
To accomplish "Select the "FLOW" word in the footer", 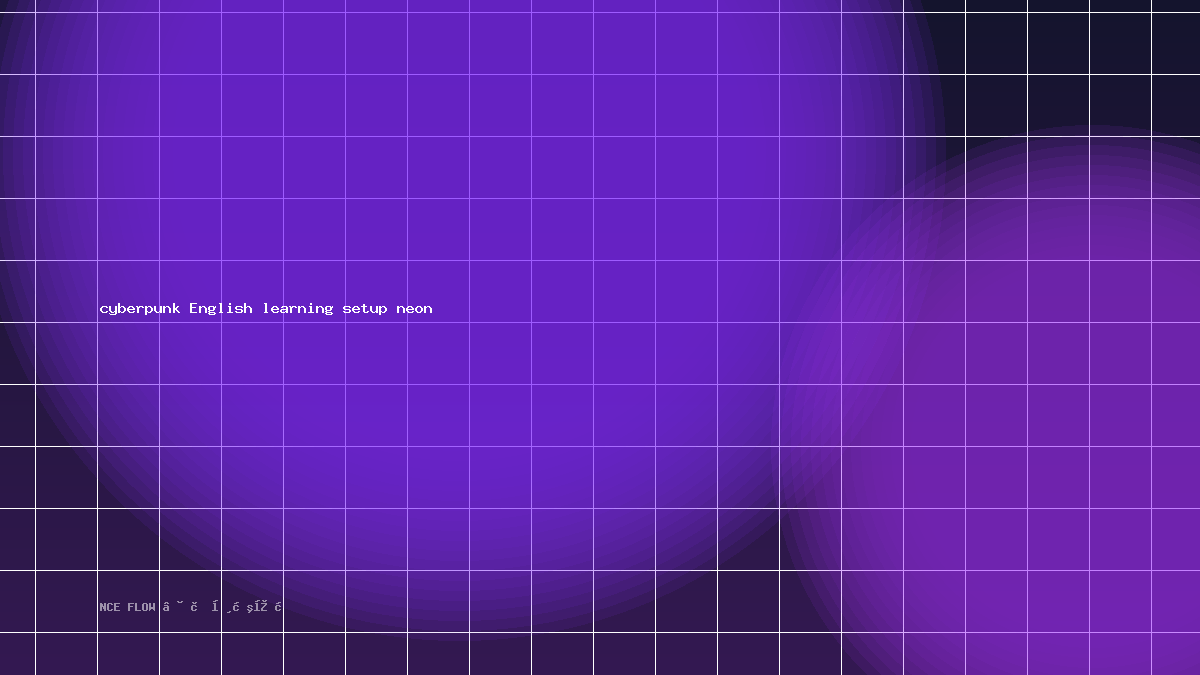I will pyautogui.click(x=141, y=607).
